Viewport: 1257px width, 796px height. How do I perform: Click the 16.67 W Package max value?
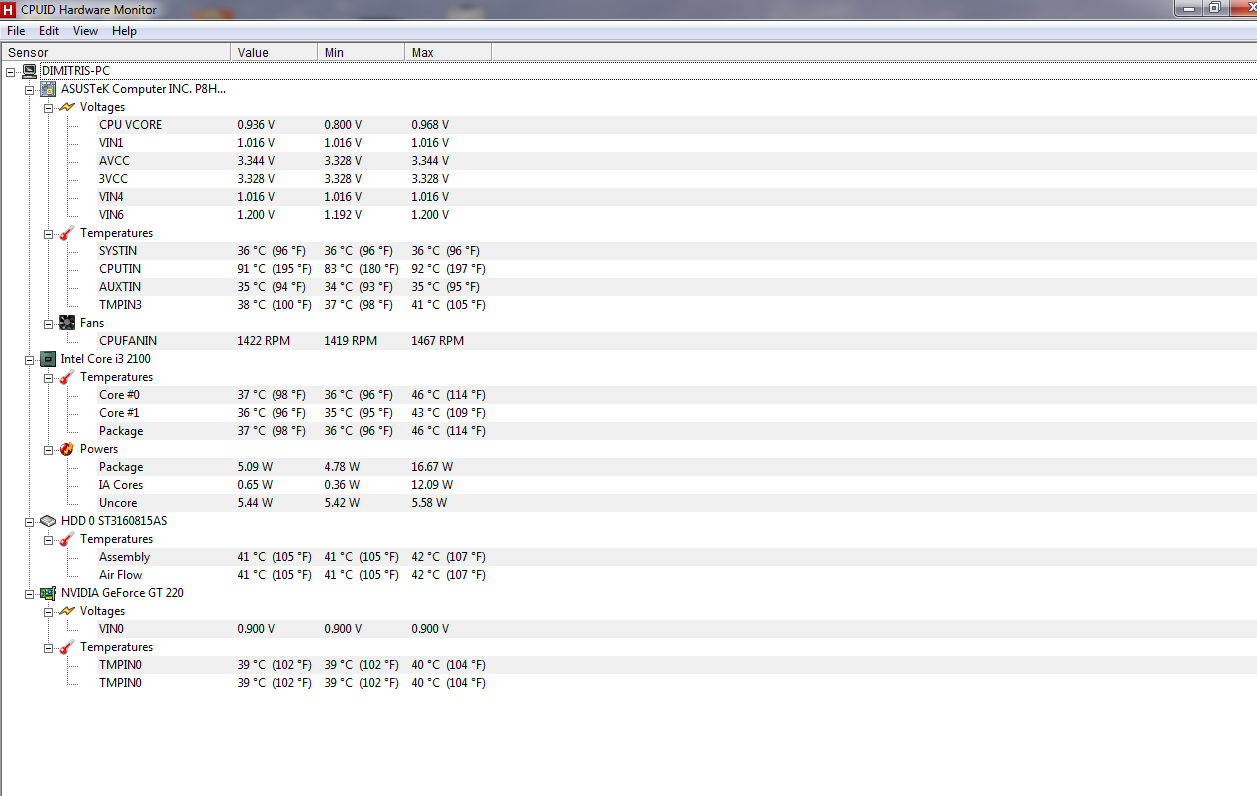432,467
